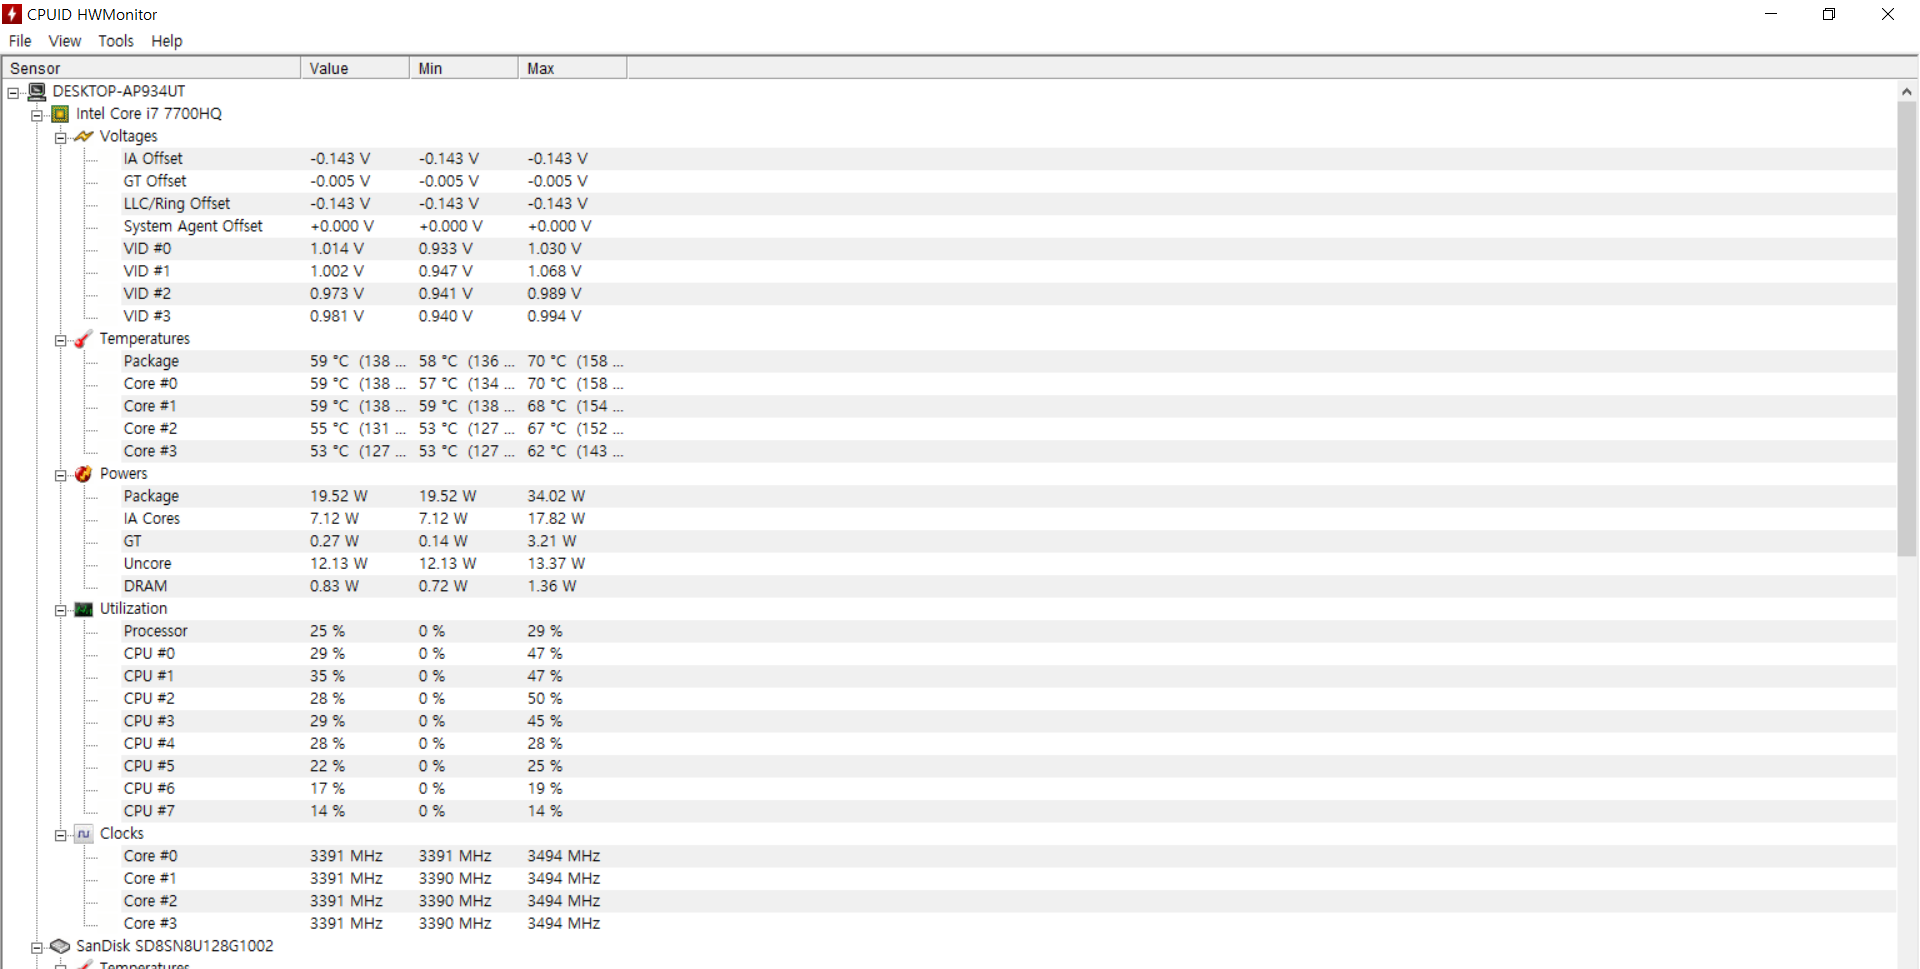Click the VID #2 value 0.973 V
This screenshot has height=969, width=1920.
click(x=337, y=294)
